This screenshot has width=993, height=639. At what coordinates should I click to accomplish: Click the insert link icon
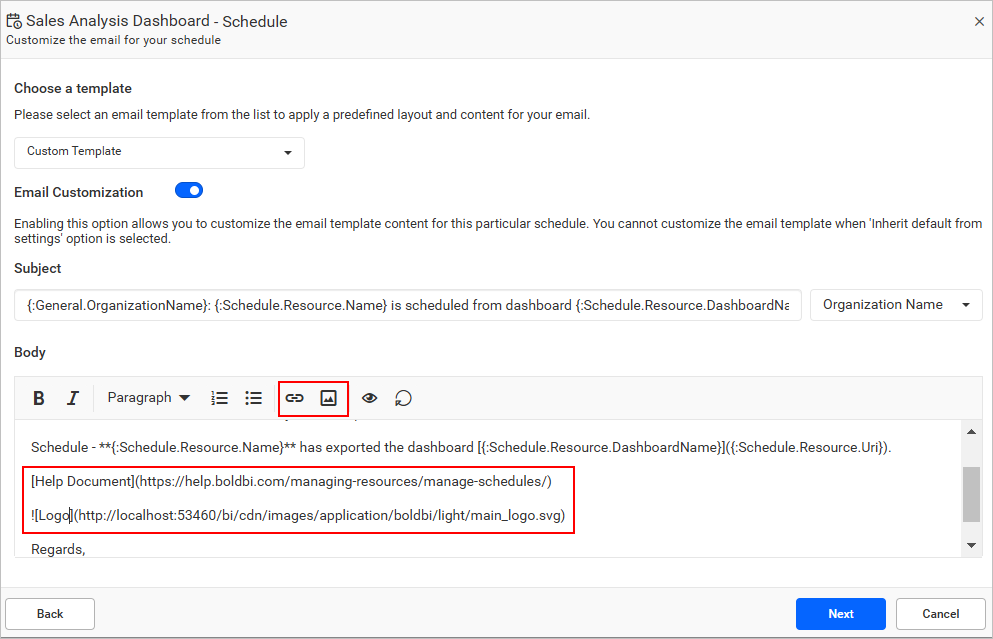(x=294, y=398)
